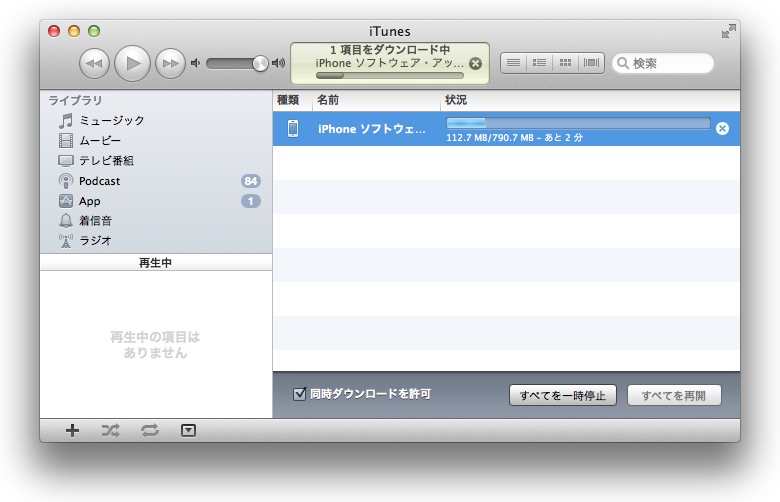The image size is (780, 502).
Task: Sort by the 名前 column header
Action: click(328, 100)
